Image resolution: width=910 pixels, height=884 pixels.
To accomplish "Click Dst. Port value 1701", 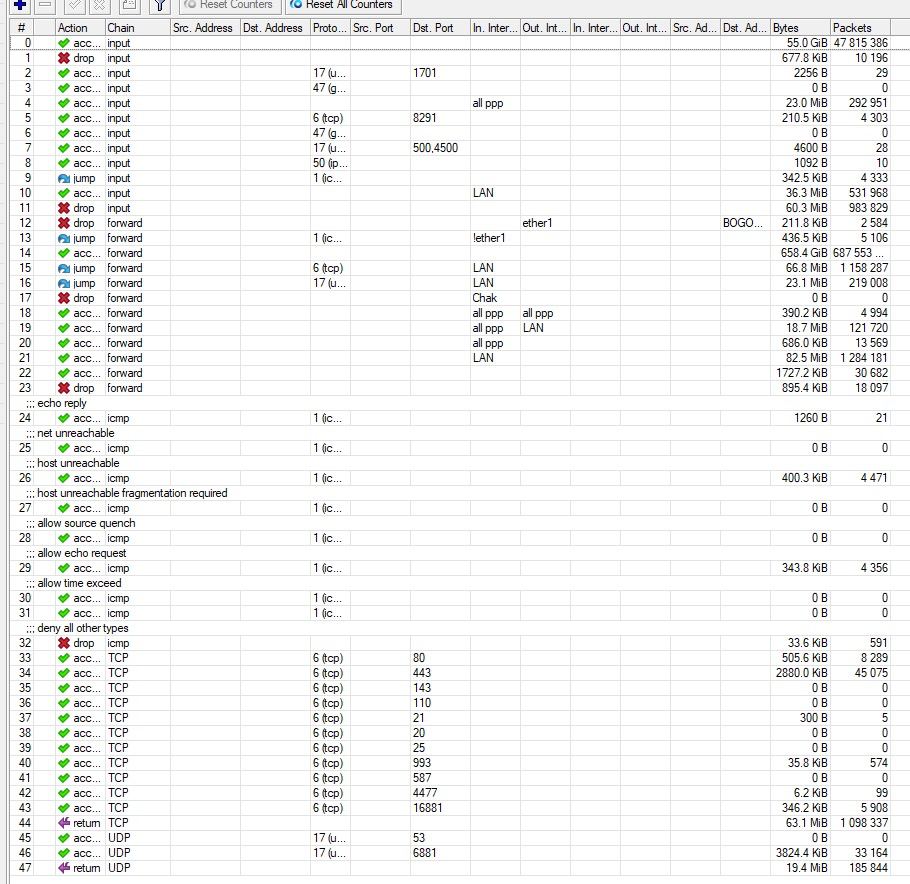I will (x=424, y=73).
